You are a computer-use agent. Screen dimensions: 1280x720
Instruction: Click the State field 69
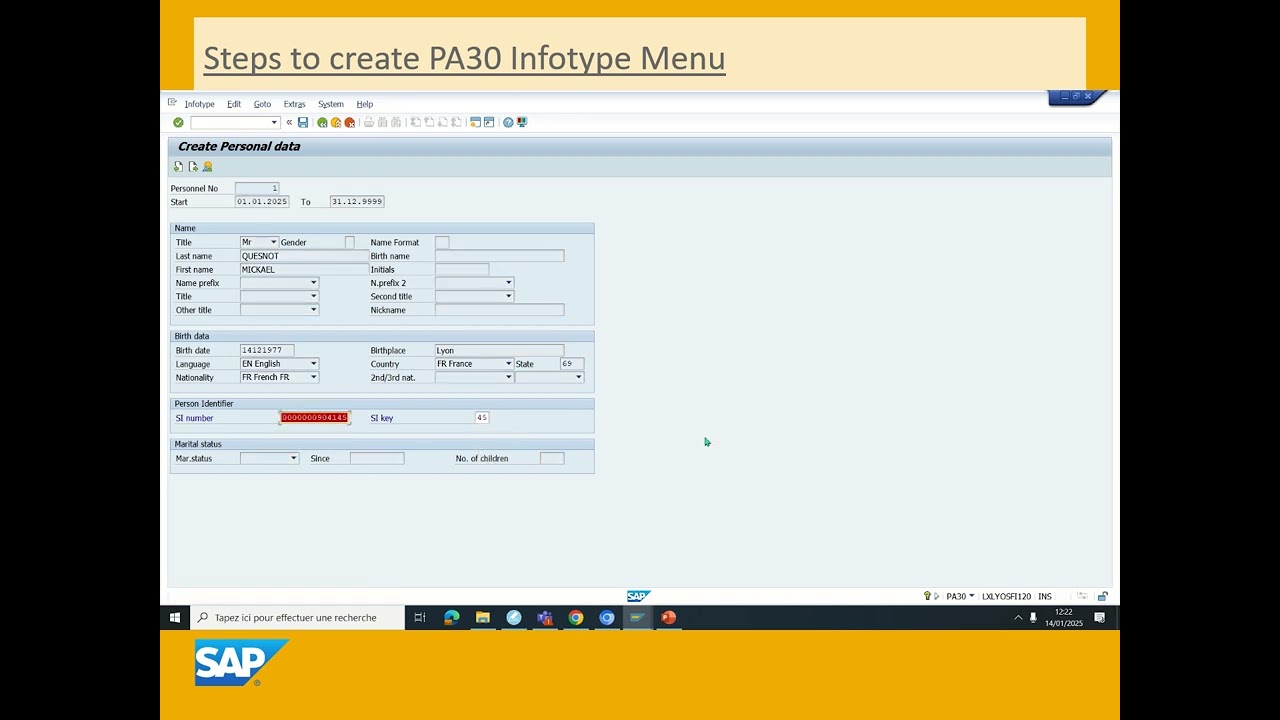(x=571, y=364)
